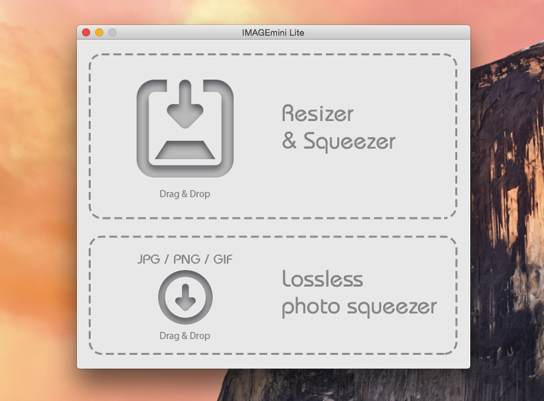Click the bottom dashed drop zone area

[x=273, y=296]
